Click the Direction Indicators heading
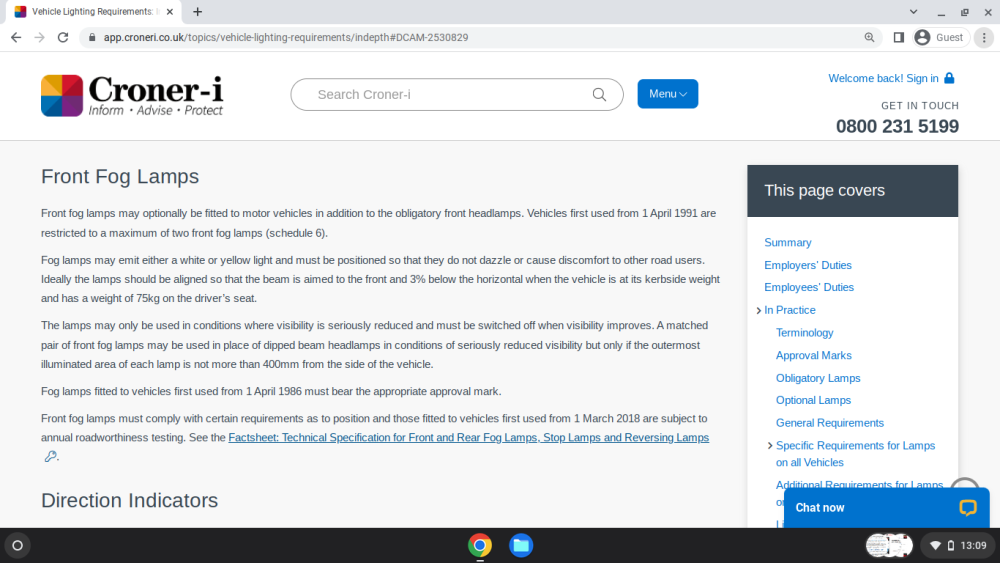The image size is (1000, 563). [x=129, y=501]
